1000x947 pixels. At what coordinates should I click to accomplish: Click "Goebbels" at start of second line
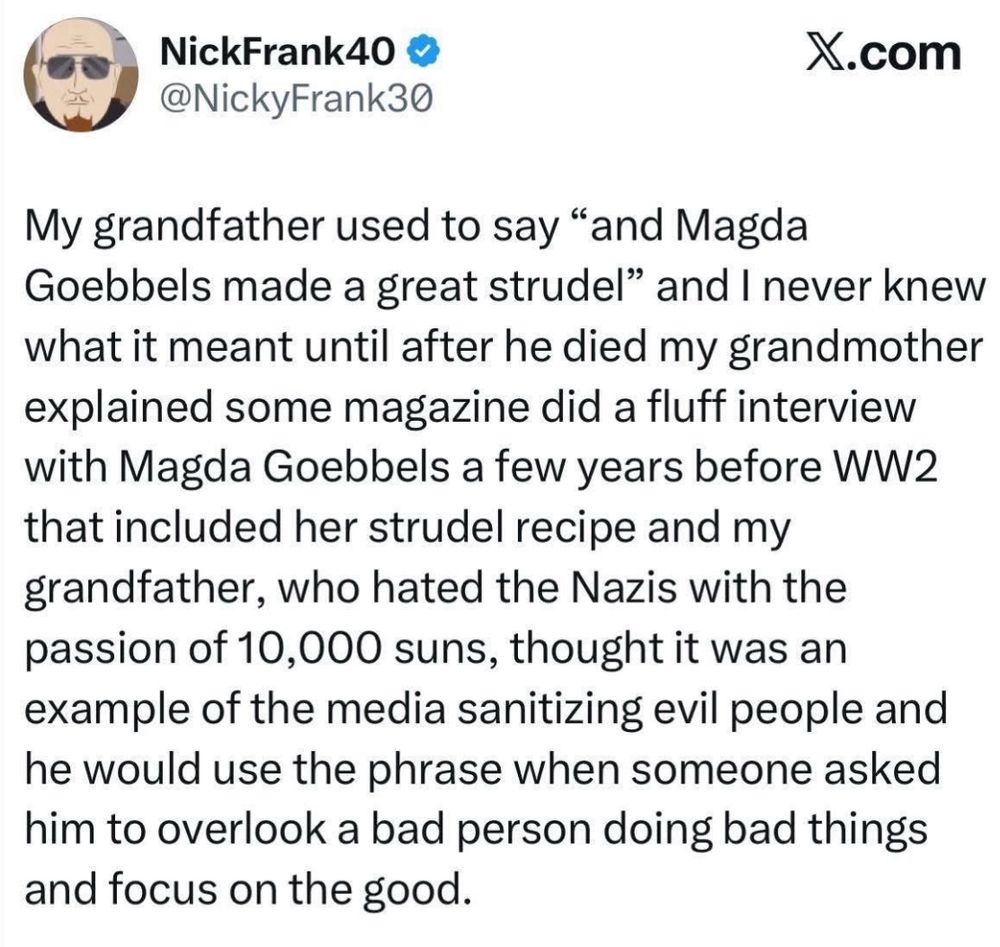[x=118, y=286]
